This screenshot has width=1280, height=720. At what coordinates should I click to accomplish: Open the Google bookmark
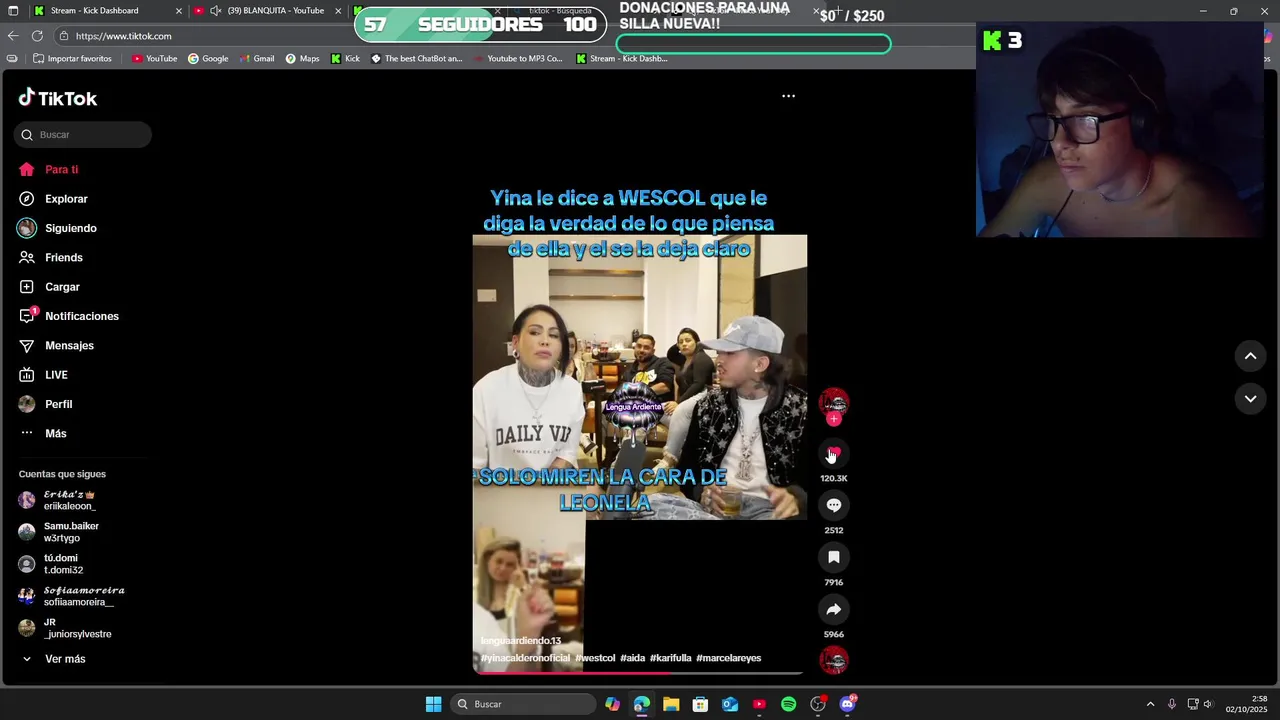pos(208,59)
